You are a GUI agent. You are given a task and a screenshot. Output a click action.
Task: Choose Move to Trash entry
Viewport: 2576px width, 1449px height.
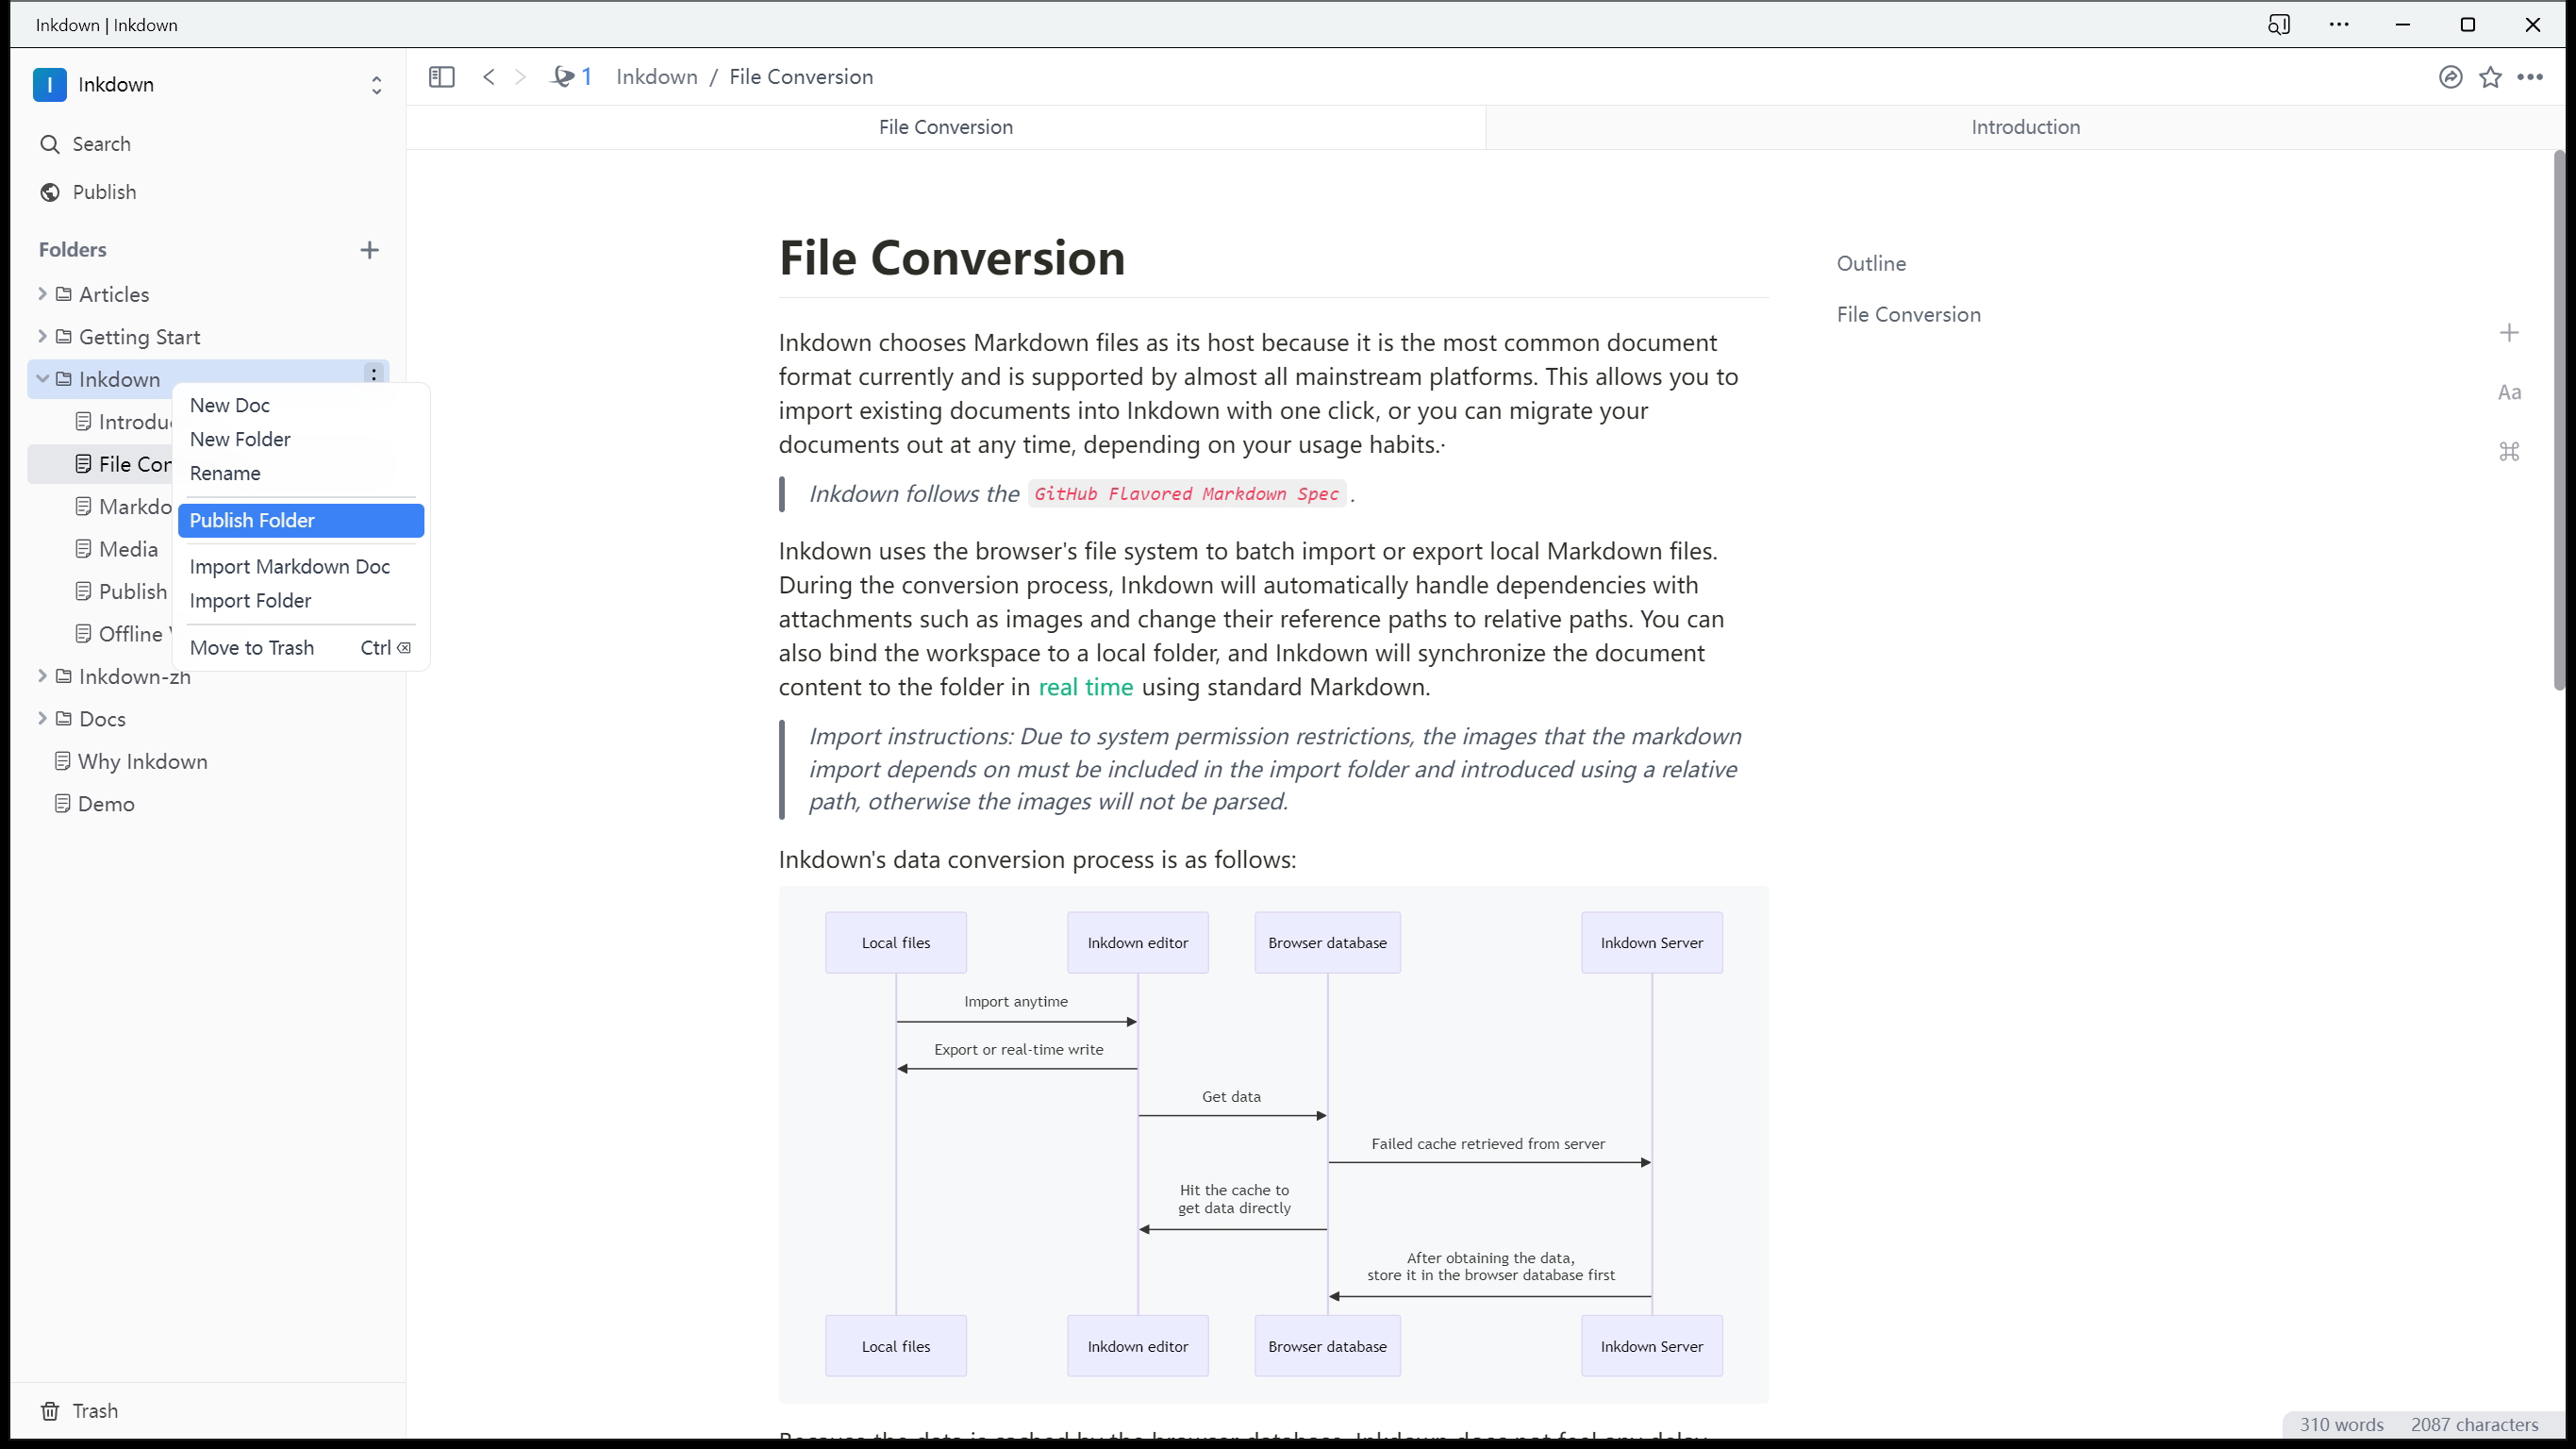pos(301,648)
